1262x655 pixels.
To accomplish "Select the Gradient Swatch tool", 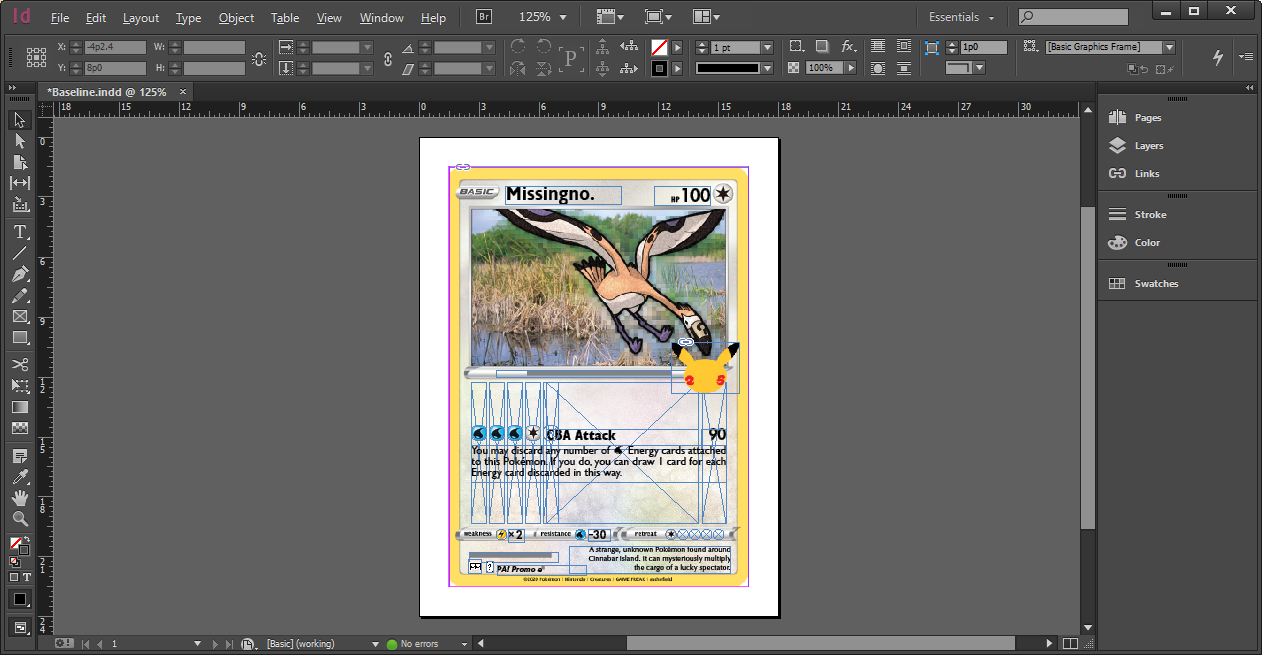I will [x=20, y=407].
